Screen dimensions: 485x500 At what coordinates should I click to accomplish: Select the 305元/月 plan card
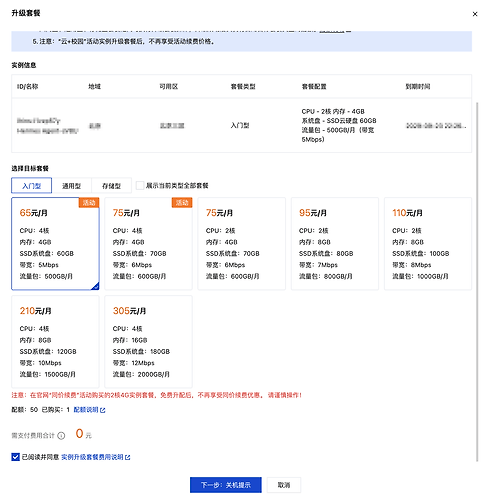pyautogui.click(x=148, y=341)
